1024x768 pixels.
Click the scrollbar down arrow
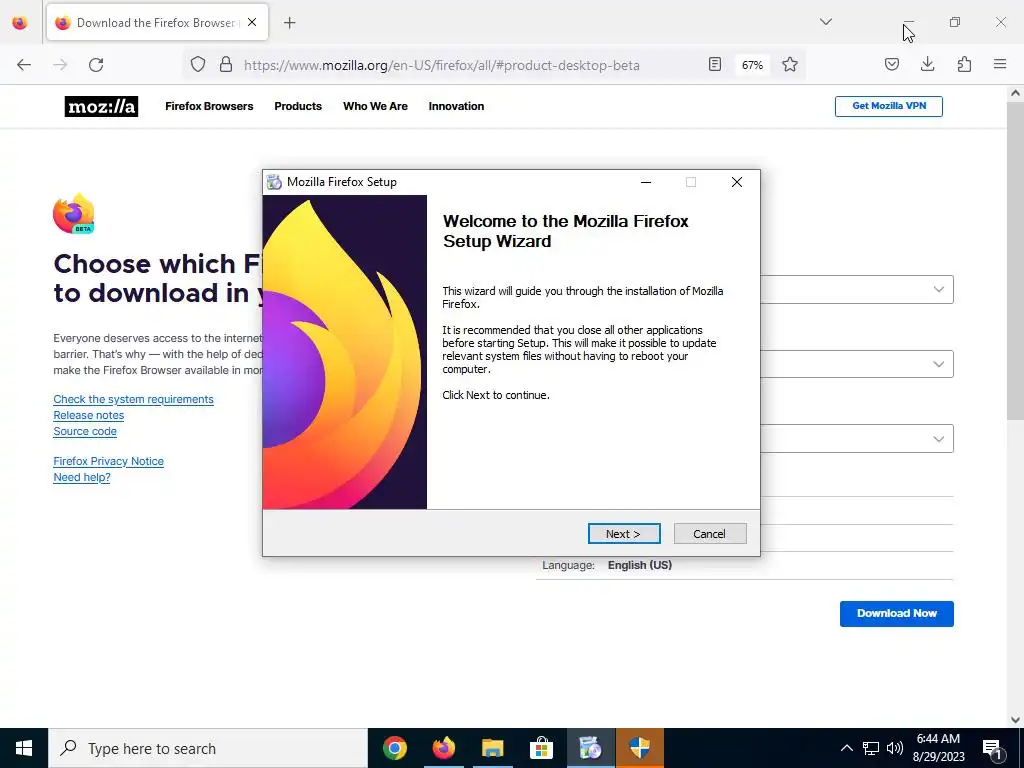[1015, 720]
